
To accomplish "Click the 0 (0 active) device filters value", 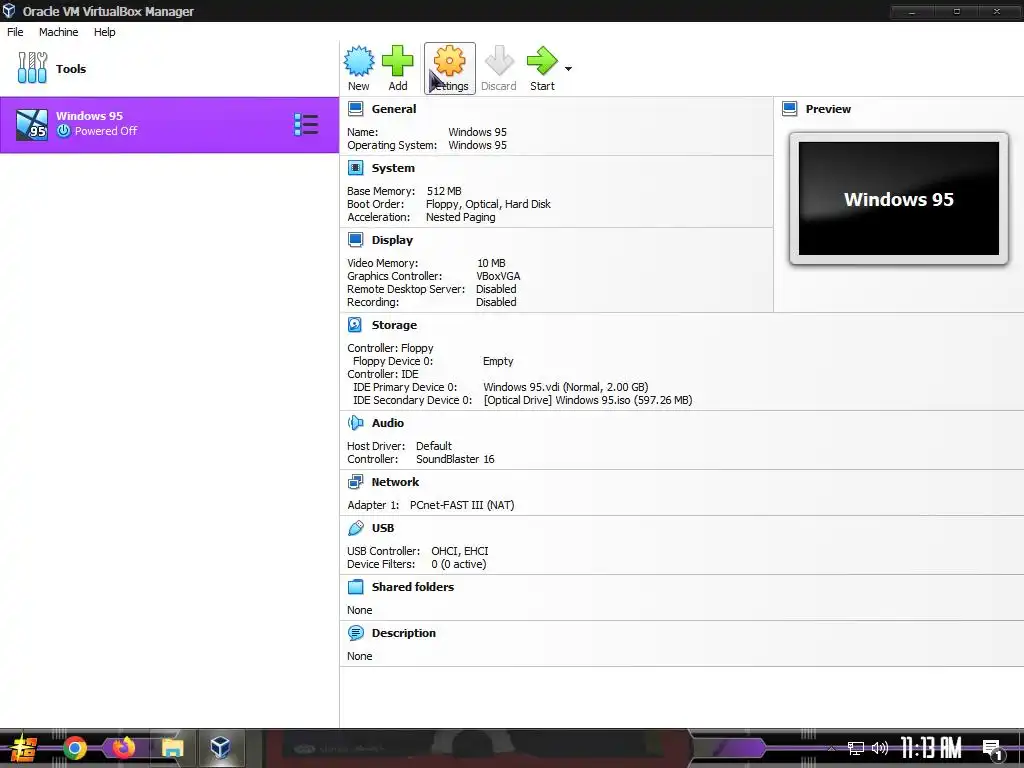I will tap(458, 564).
